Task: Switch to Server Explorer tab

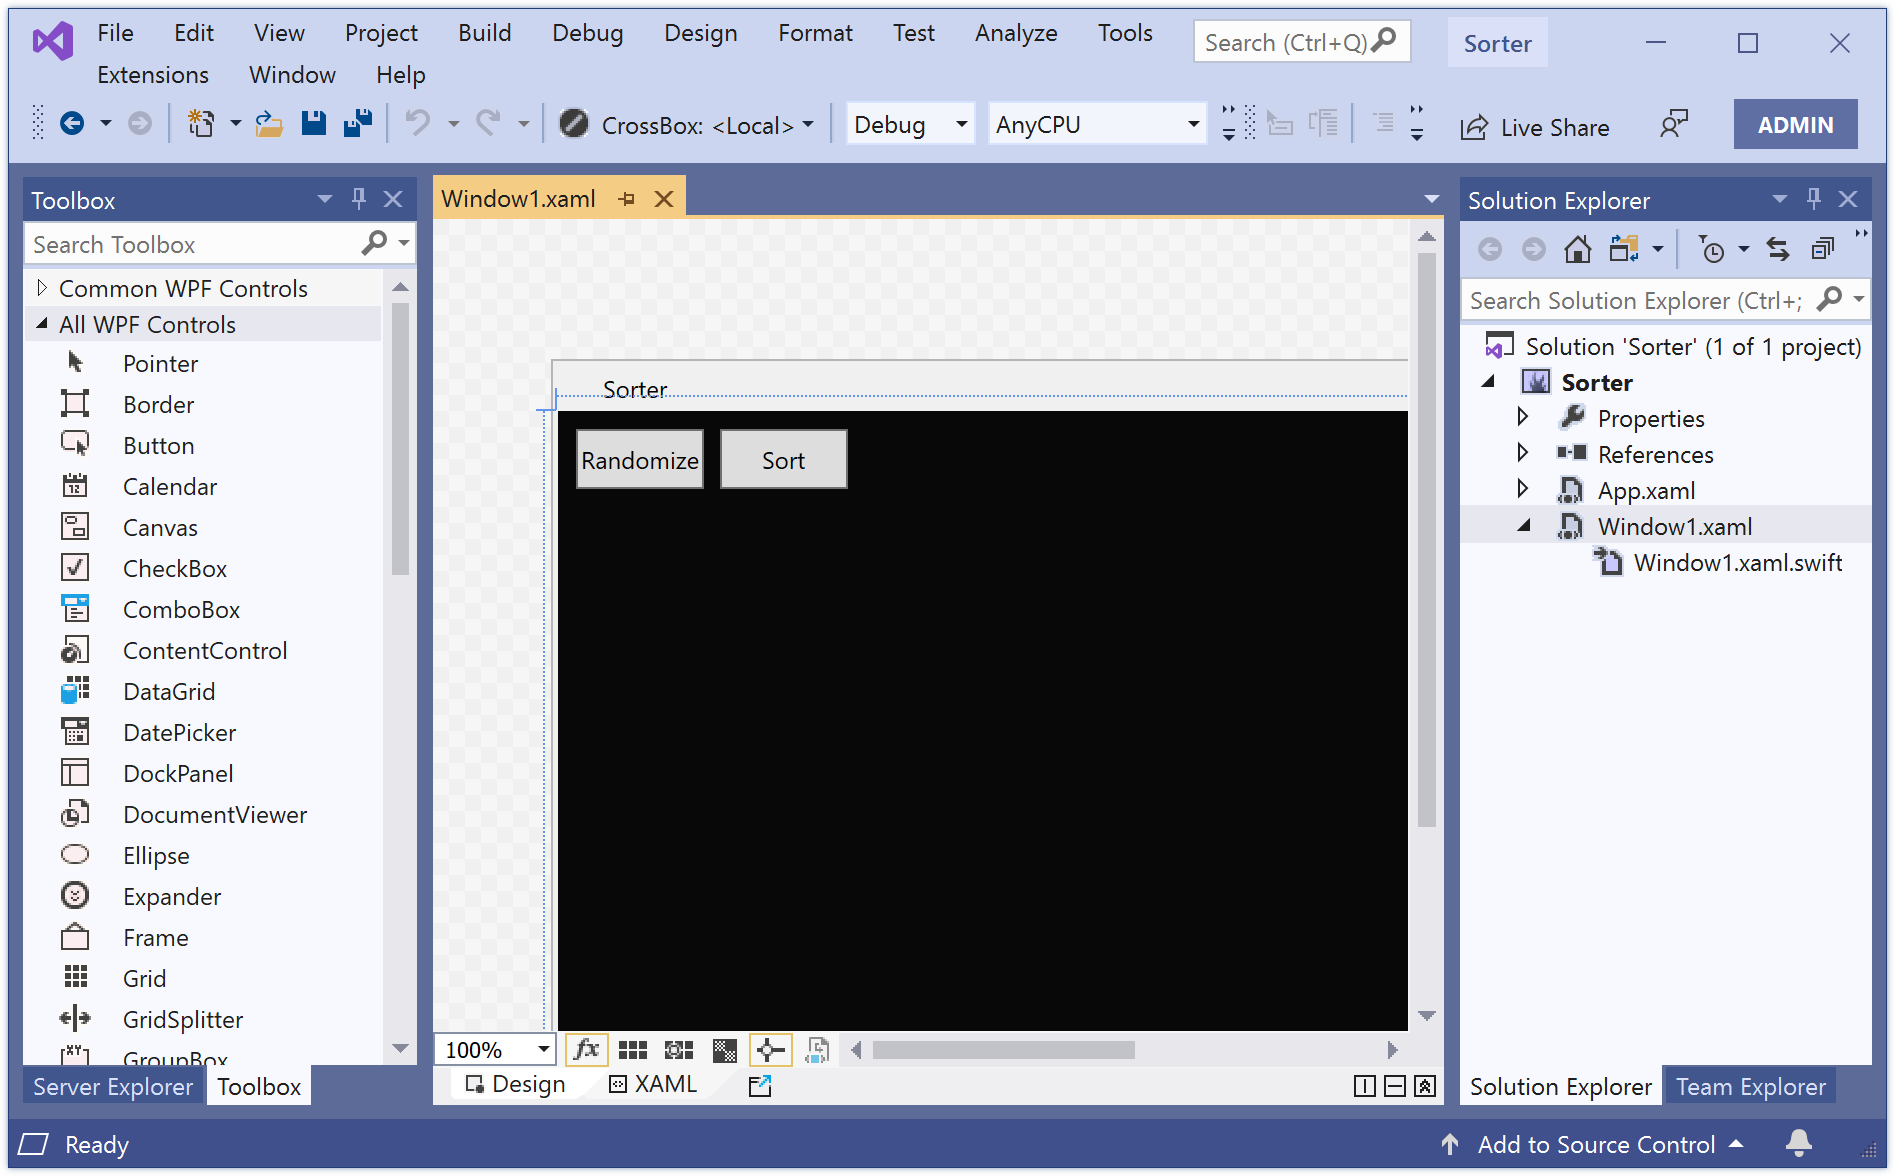Action: pyautogui.click(x=113, y=1086)
